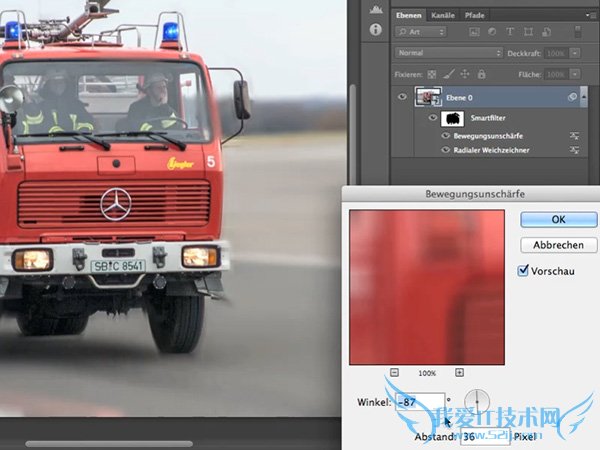Lock transparent pixels icon
The height and width of the screenshot is (450, 600).
pos(432,74)
